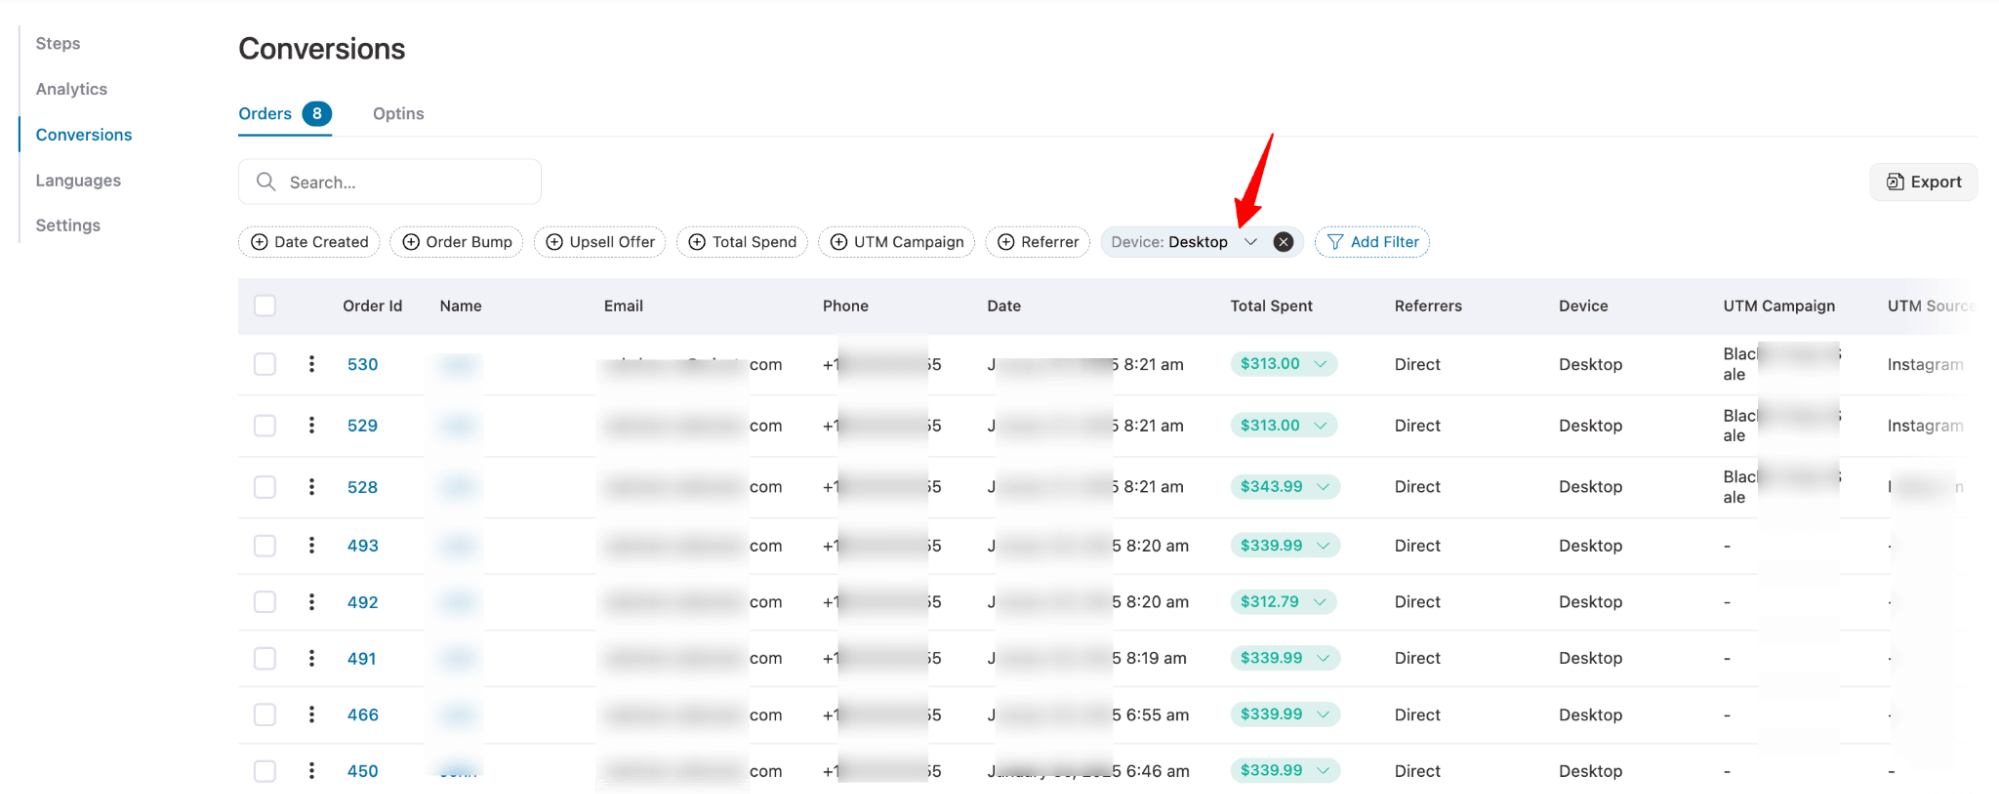
Task: Open the three-dot menu for order 493
Action: (311, 545)
